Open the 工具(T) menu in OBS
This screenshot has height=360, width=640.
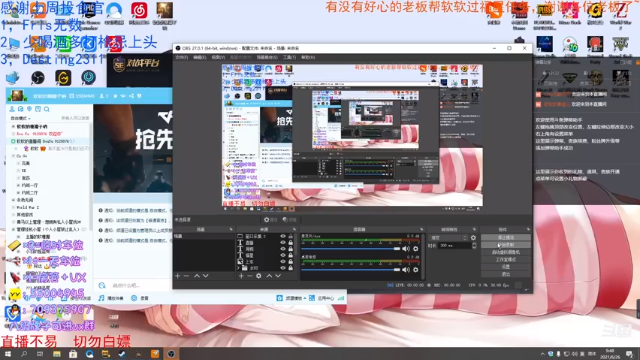(289, 58)
